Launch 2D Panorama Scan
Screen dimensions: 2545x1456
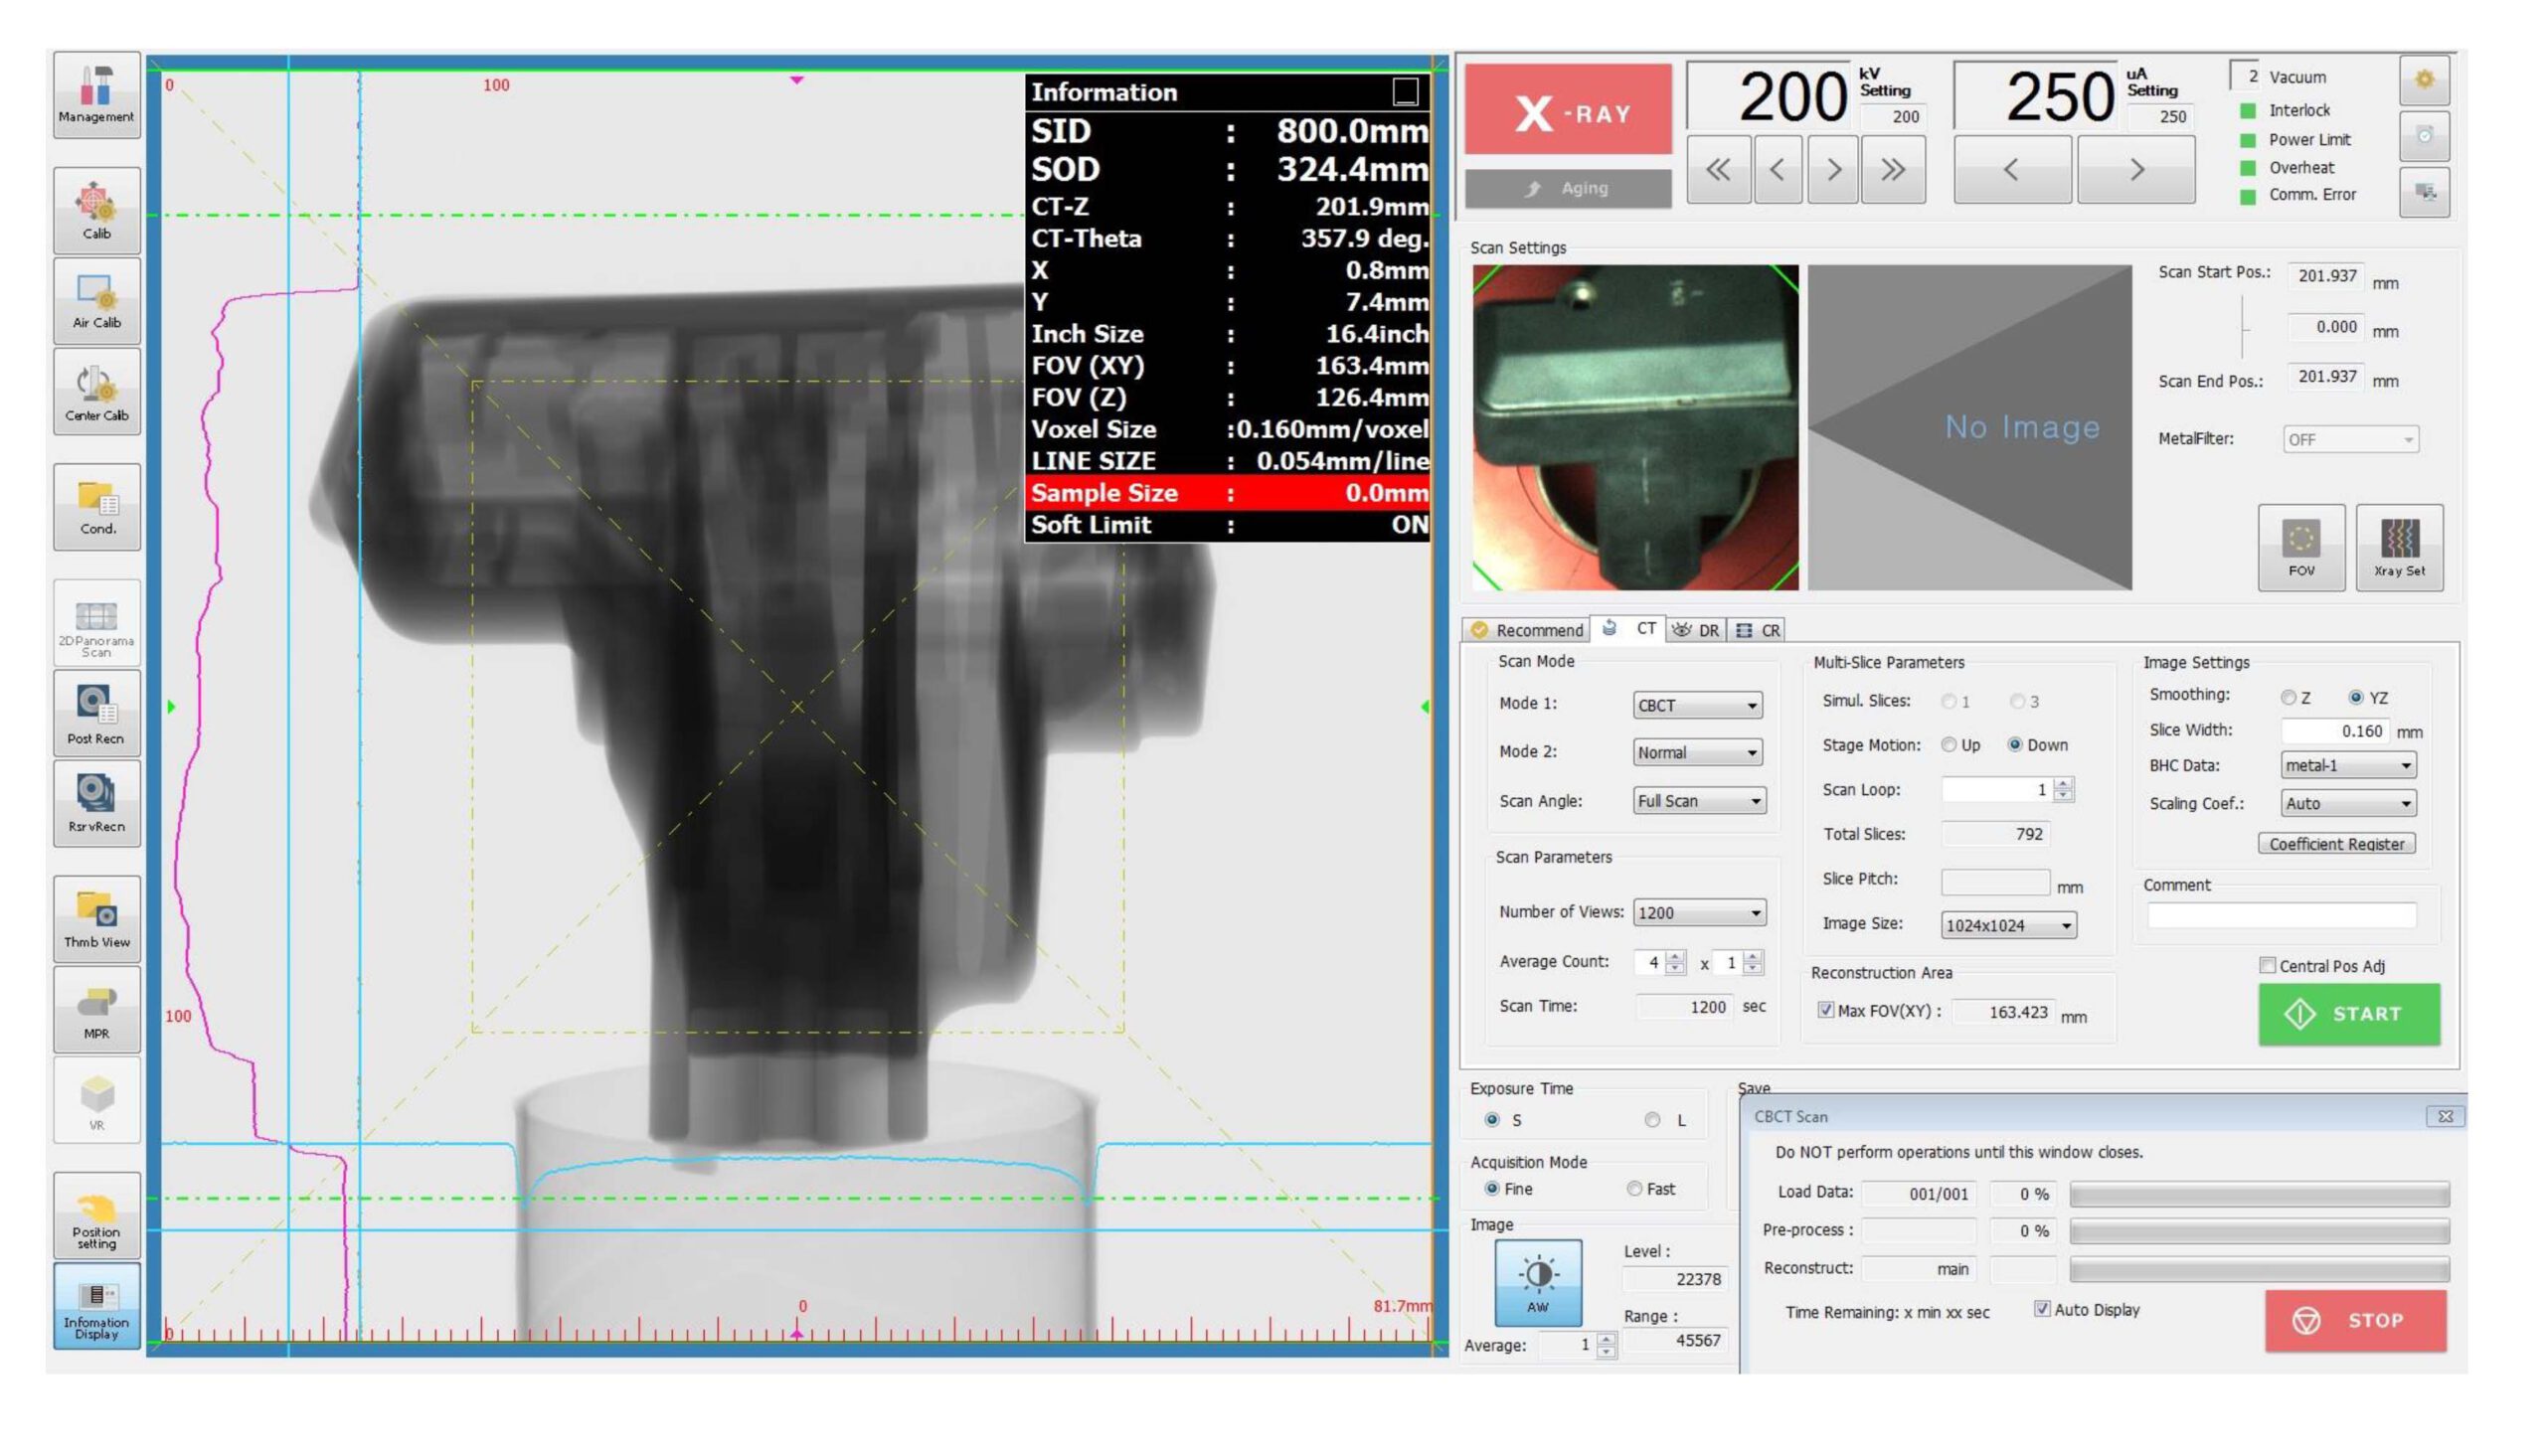96,624
